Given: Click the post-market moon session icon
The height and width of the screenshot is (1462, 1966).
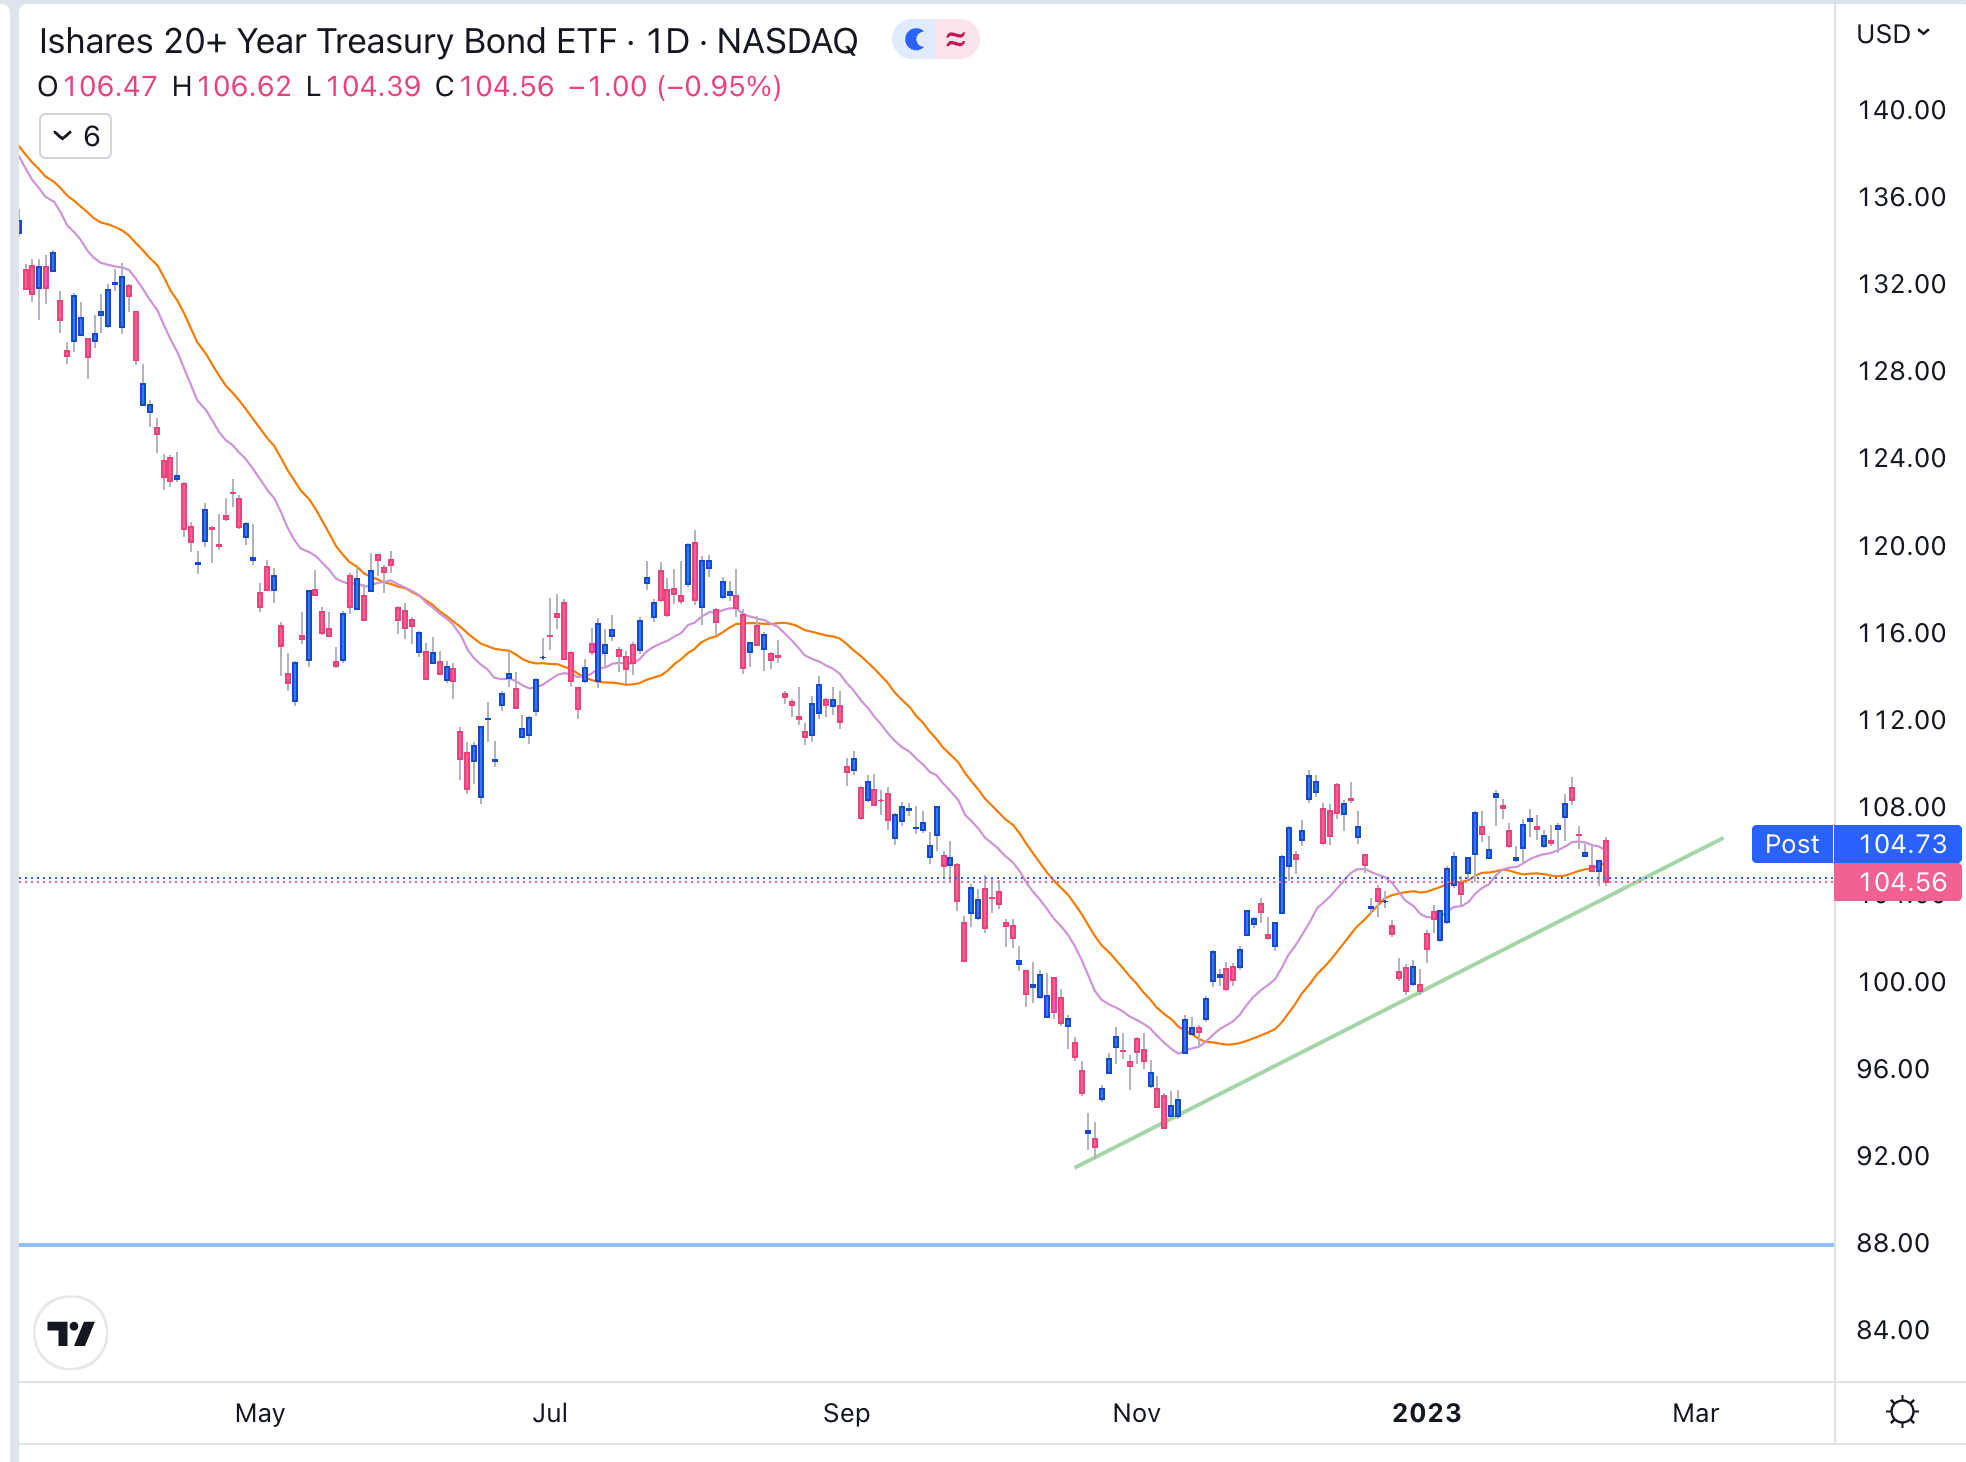Looking at the screenshot, I should click(x=915, y=40).
